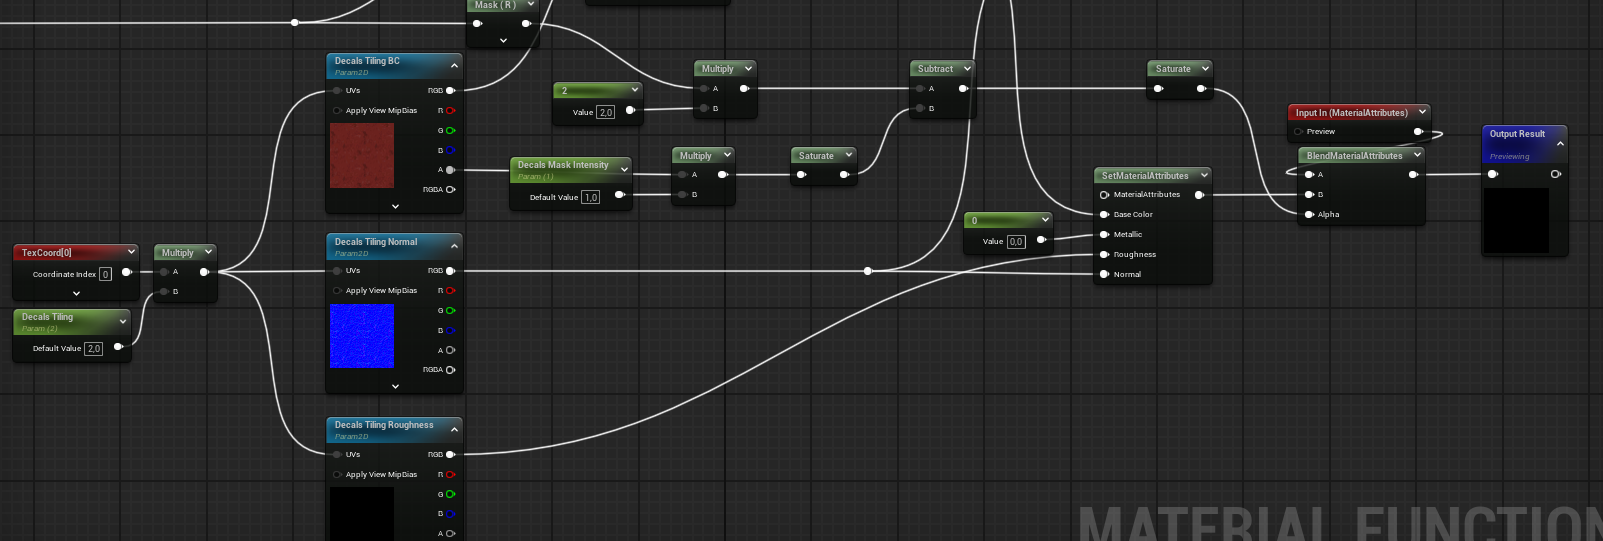
Task: Click red R output pin of Decals Tiling BC
Action: click(450, 111)
